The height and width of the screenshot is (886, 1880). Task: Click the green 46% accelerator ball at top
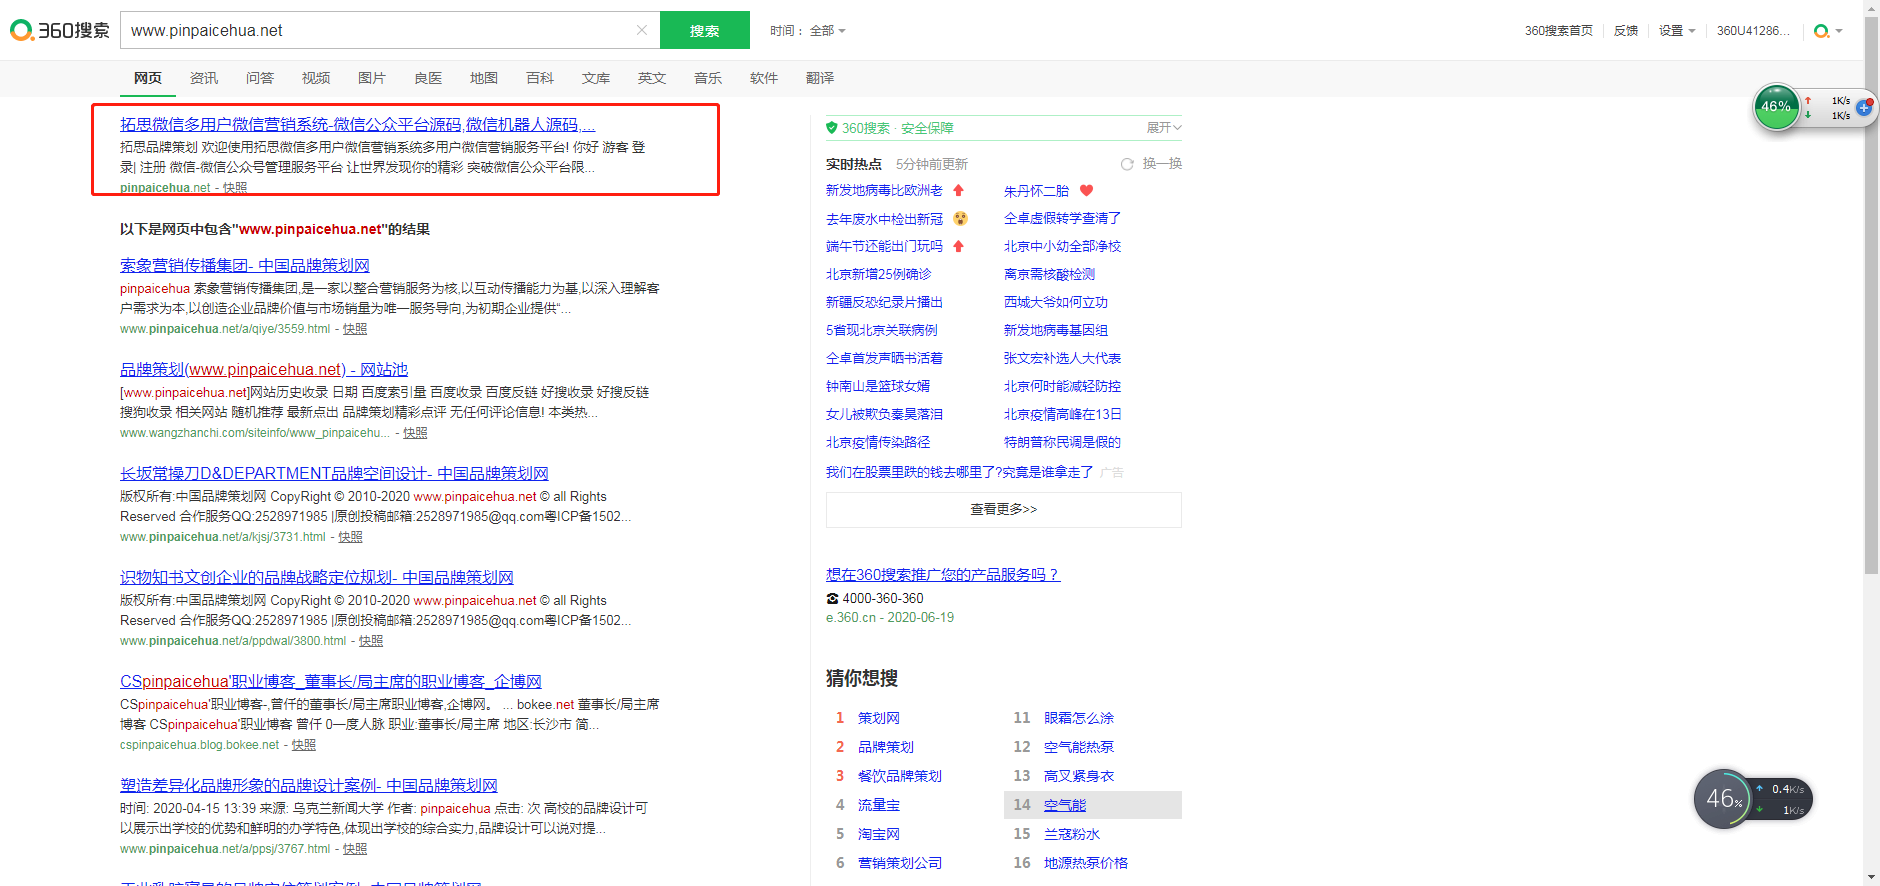pyautogui.click(x=1777, y=107)
